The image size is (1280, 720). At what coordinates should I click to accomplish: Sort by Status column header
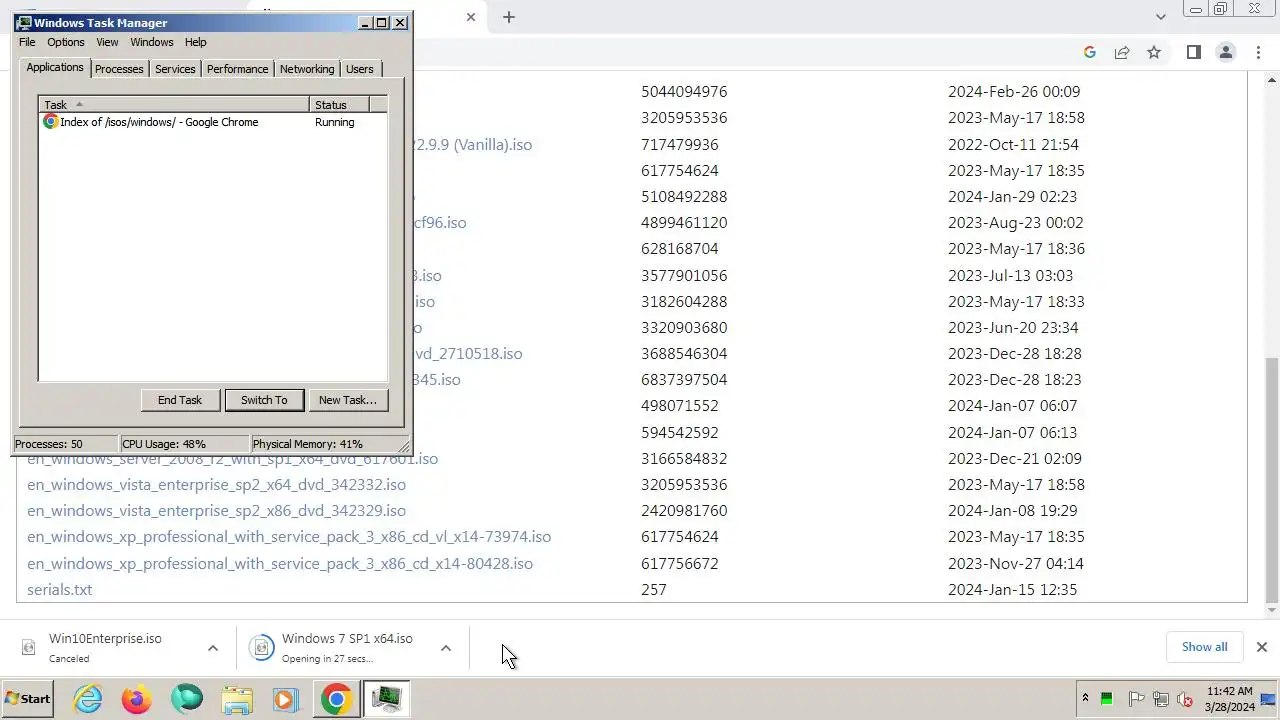(x=339, y=105)
